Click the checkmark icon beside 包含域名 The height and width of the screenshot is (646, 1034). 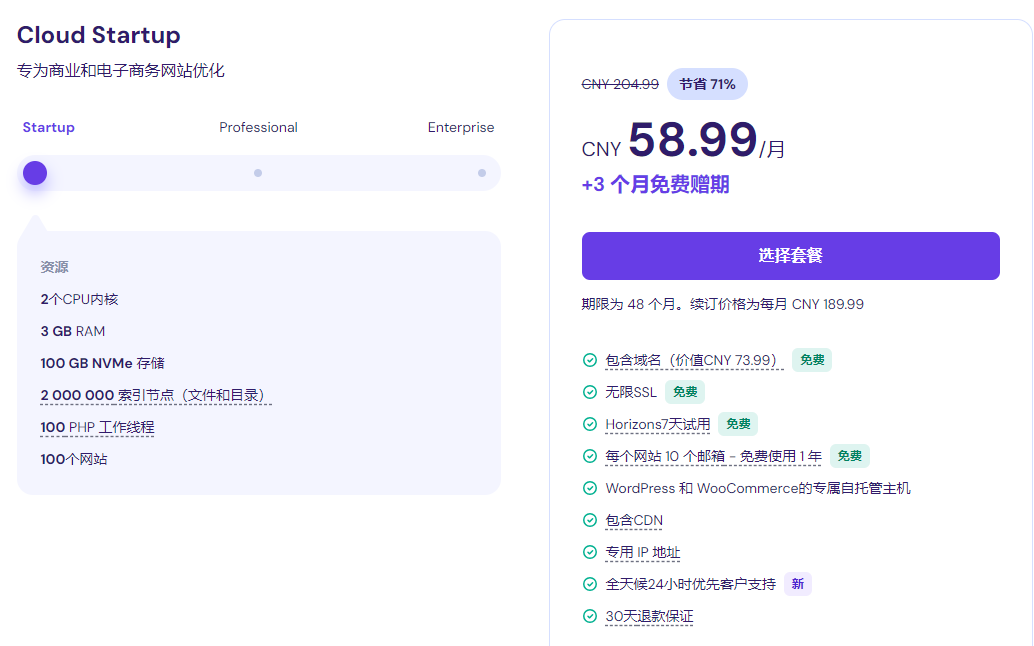click(589, 359)
